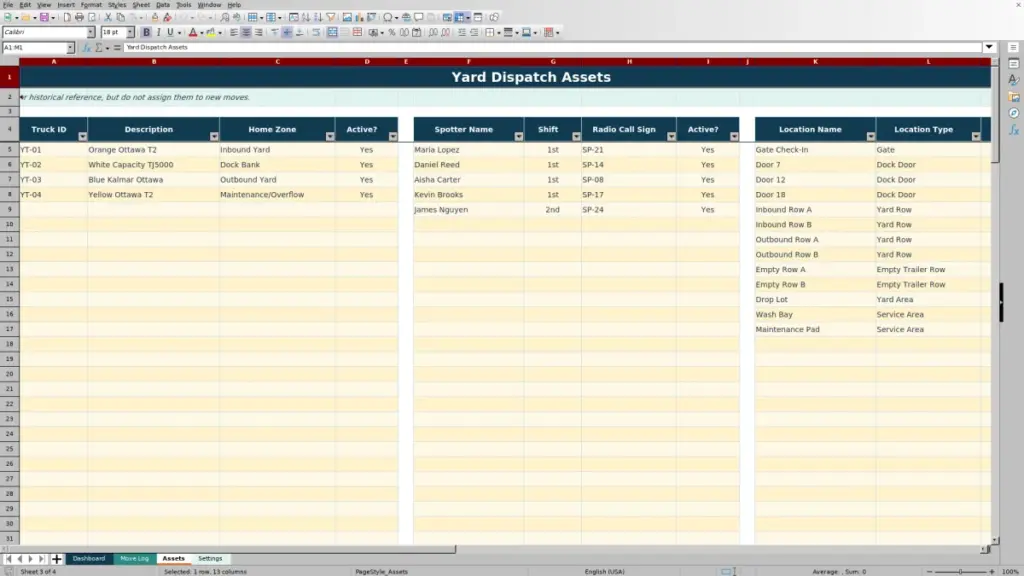Click the Sort Descending icon

pyautogui.click(x=318, y=17)
